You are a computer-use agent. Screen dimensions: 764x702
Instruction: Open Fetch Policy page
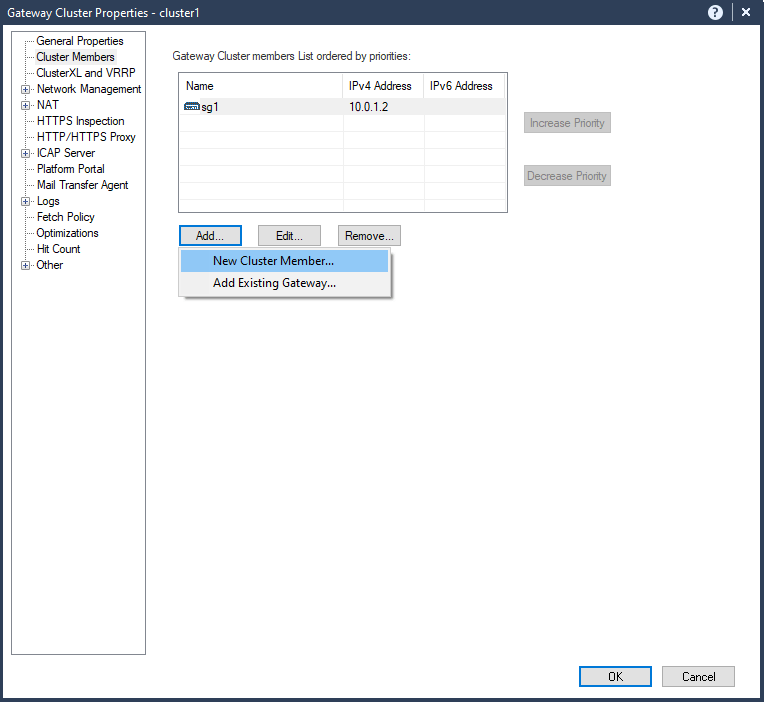(65, 217)
